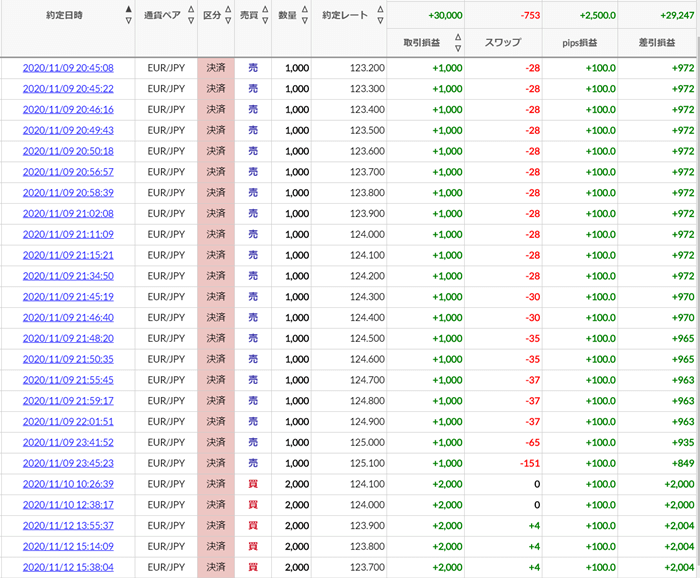The width and height of the screenshot is (700, 578).
Task: Select total swap value -753
Action: pos(530,16)
